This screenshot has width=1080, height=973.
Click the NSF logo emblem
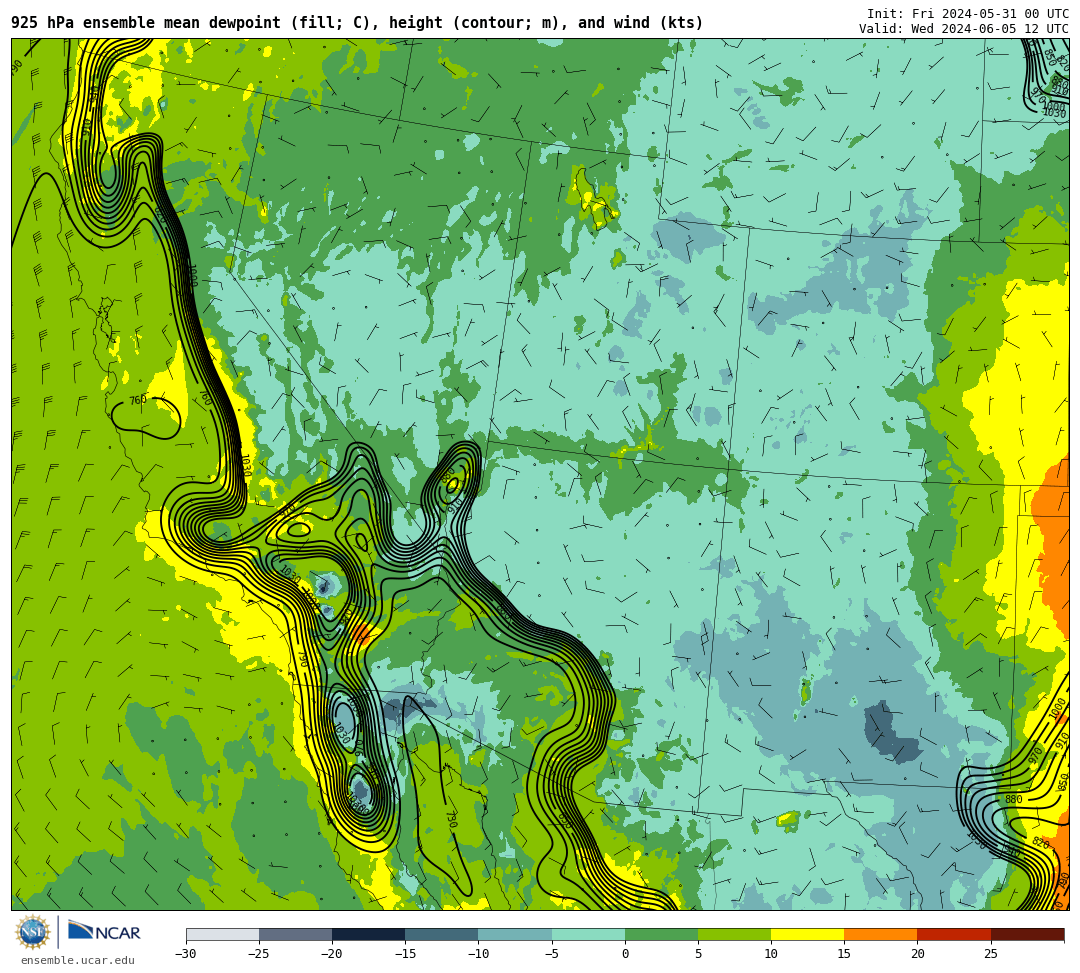point(33,932)
